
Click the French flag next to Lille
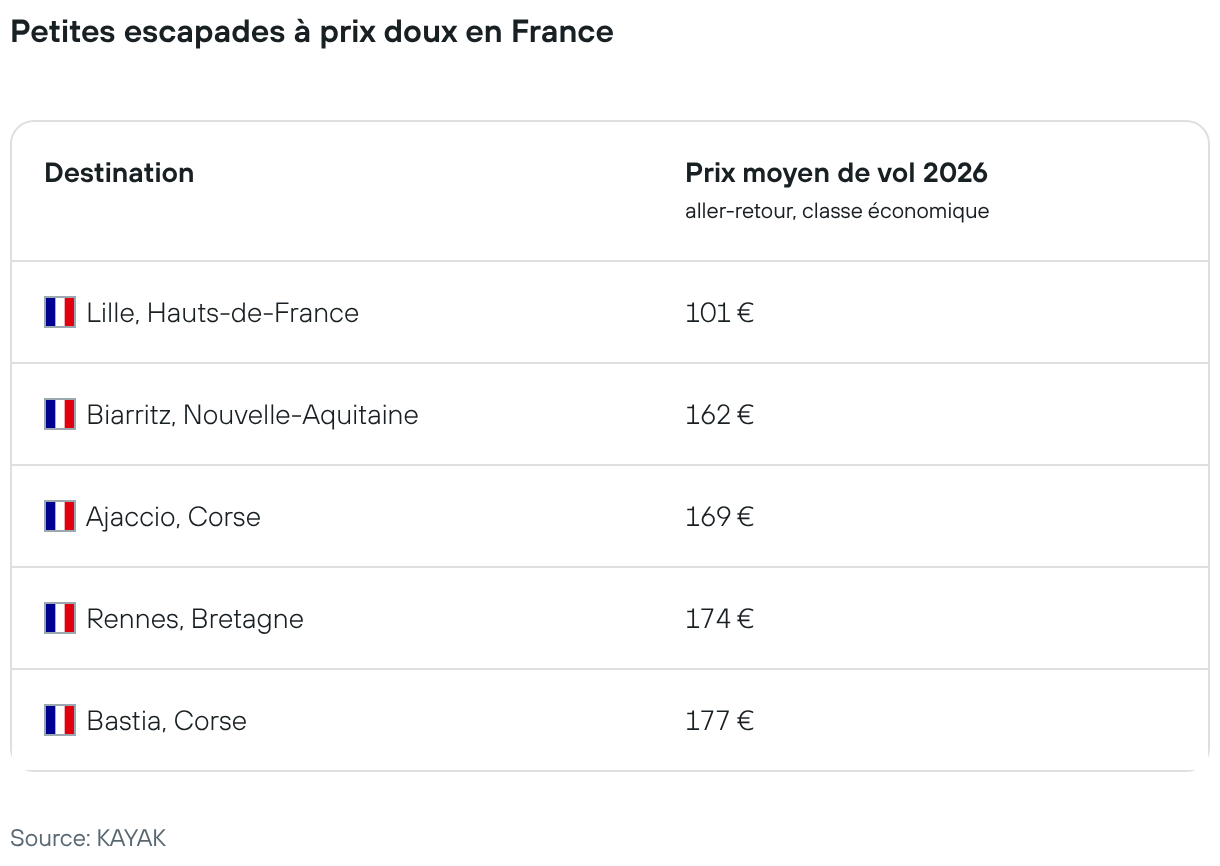(60, 312)
